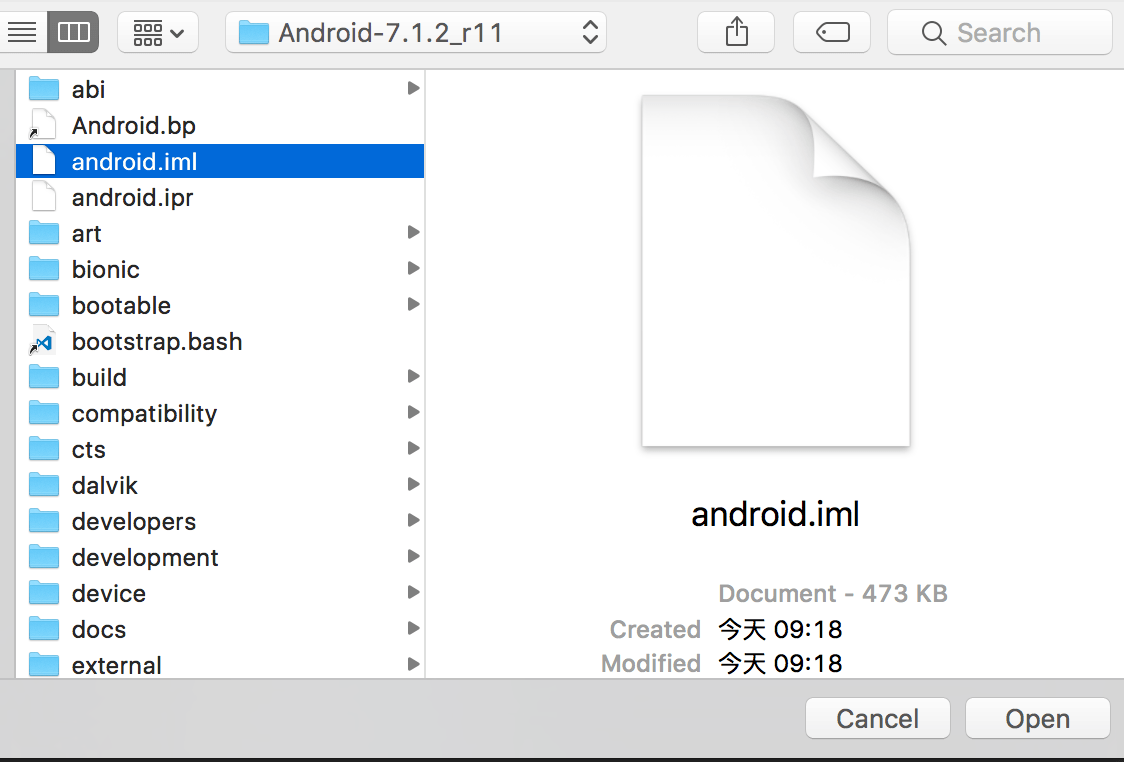Select the bootstrap.bash file icon
The height and width of the screenshot is (762, 1124).
pos(44,342)
